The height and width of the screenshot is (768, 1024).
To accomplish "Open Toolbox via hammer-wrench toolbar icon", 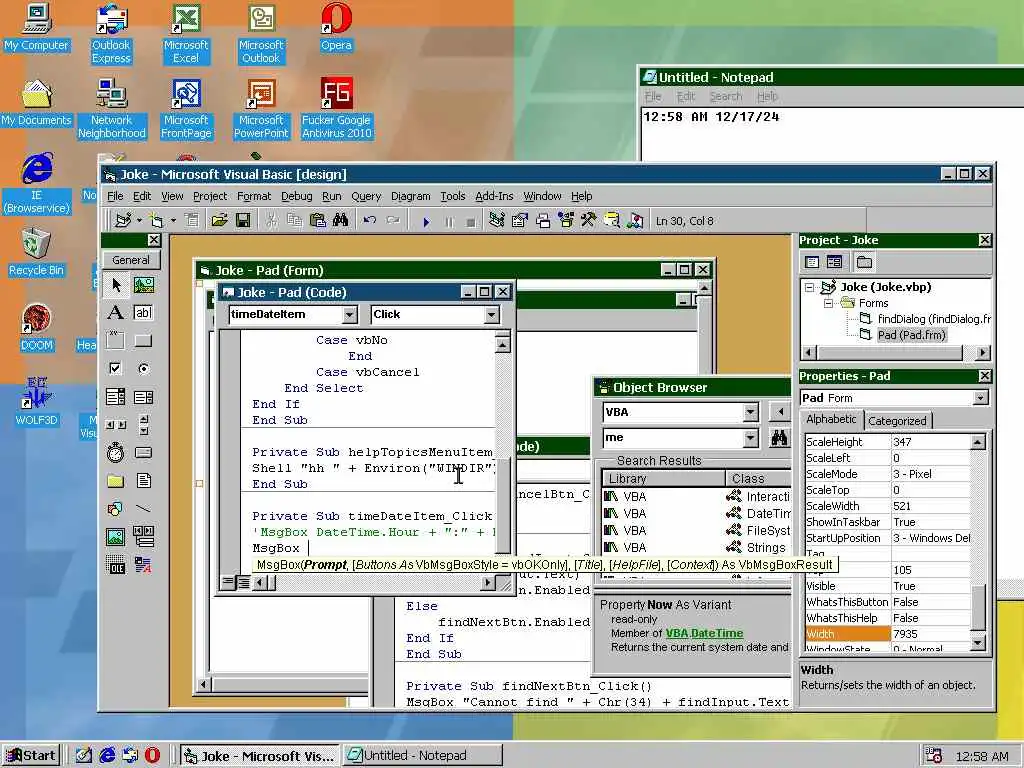I will pyautogui.click(x=588, y=221).
